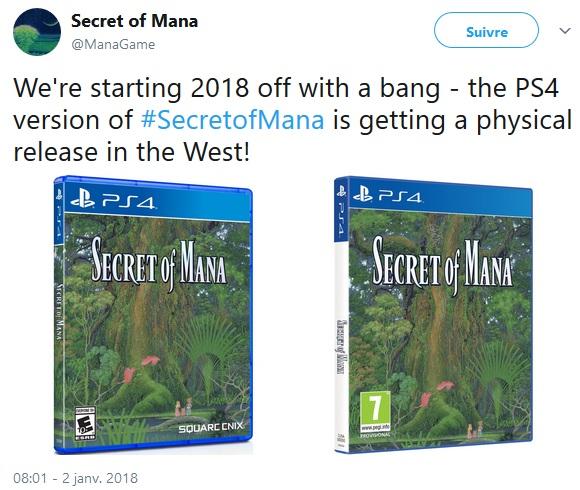Image resolution: width=580 pixels, height=490 pixels.
Task: Open the European PEGI cover image
Action: [x=433, y=315]
